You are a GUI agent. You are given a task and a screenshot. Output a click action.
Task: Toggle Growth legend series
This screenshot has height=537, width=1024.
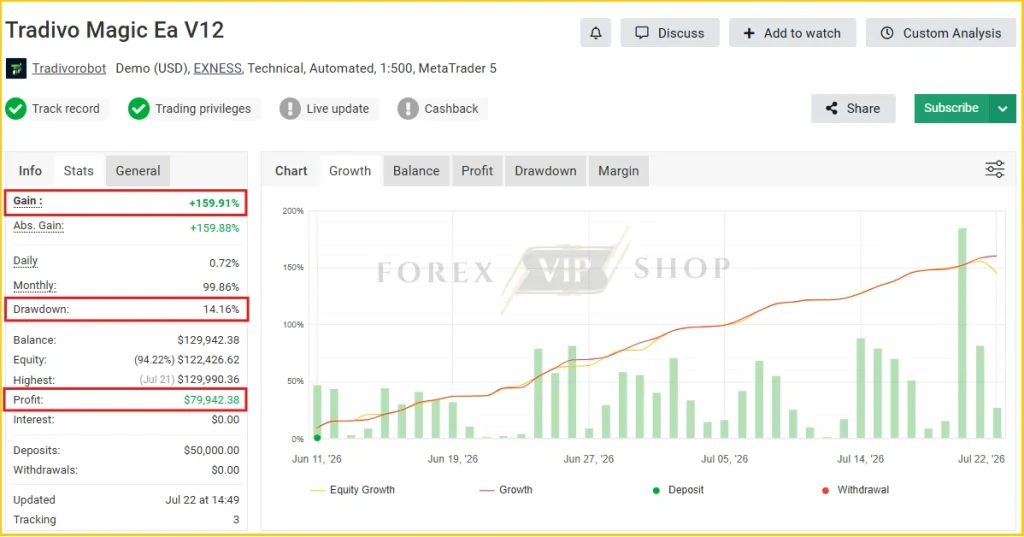[506, 489]
